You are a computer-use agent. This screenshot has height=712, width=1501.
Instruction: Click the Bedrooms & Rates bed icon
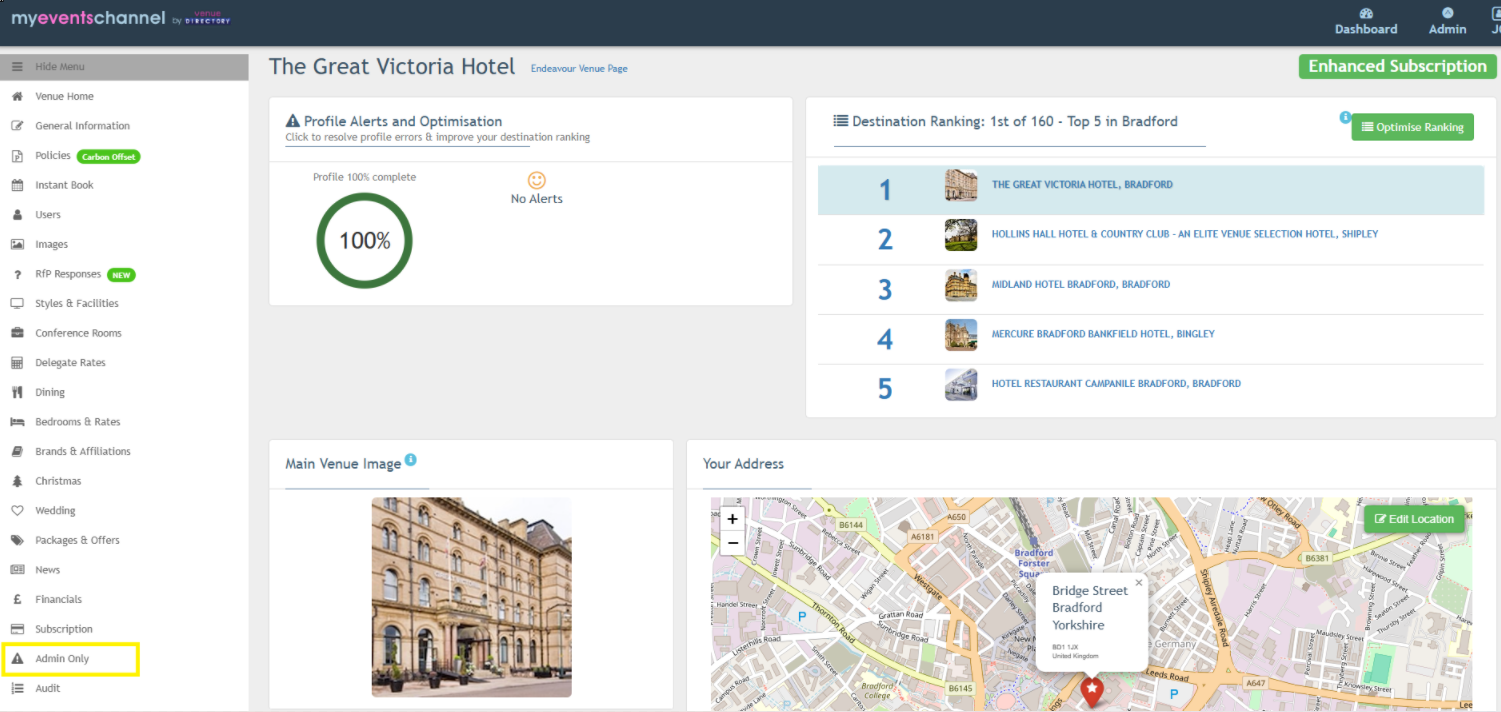tap(17, 422)
